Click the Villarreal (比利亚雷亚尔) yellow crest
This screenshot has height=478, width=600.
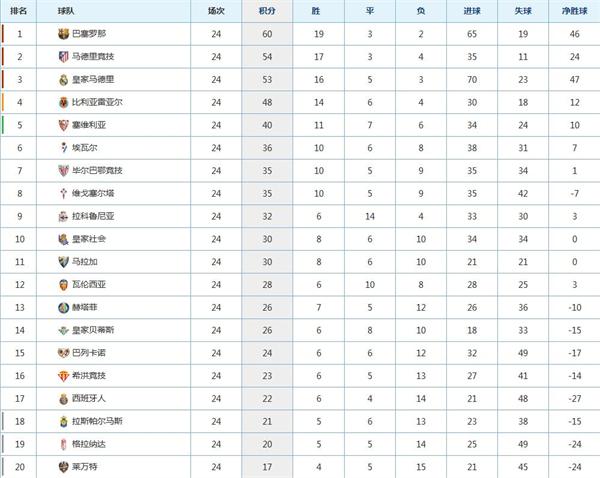[x=64, y=102]
